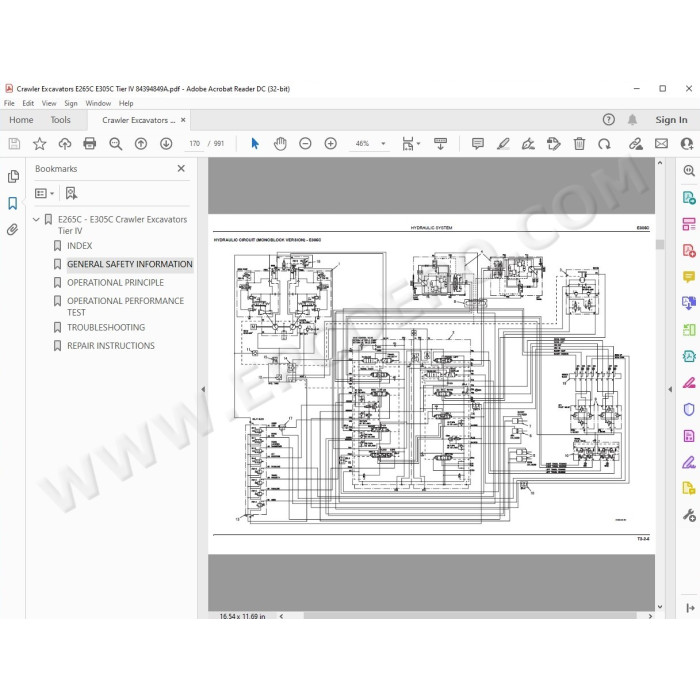
Task: Open the find text magnifier
Action: pos(116,143)
